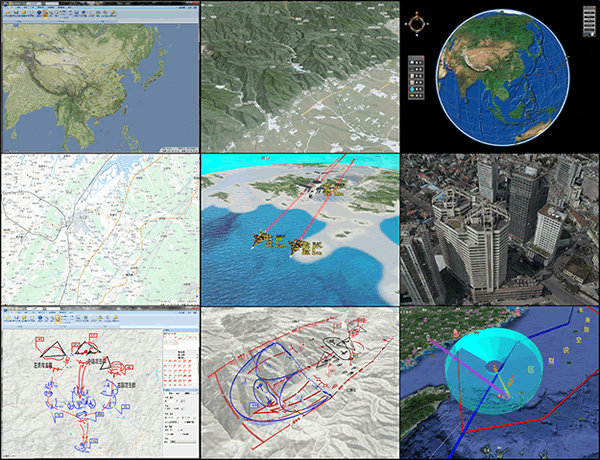Expand the application orb menu in top-left window
600x460 pixels.
7,6
